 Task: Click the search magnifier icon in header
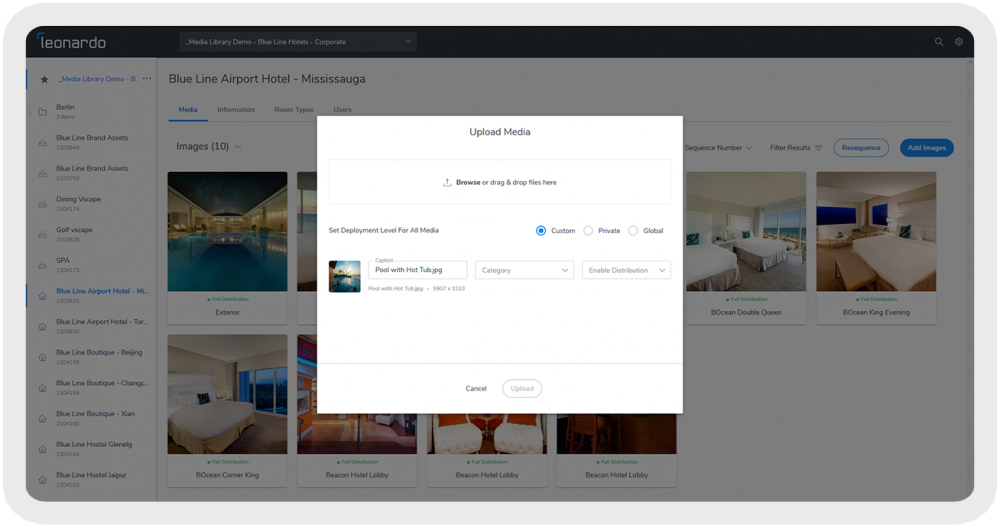(939, 41)
